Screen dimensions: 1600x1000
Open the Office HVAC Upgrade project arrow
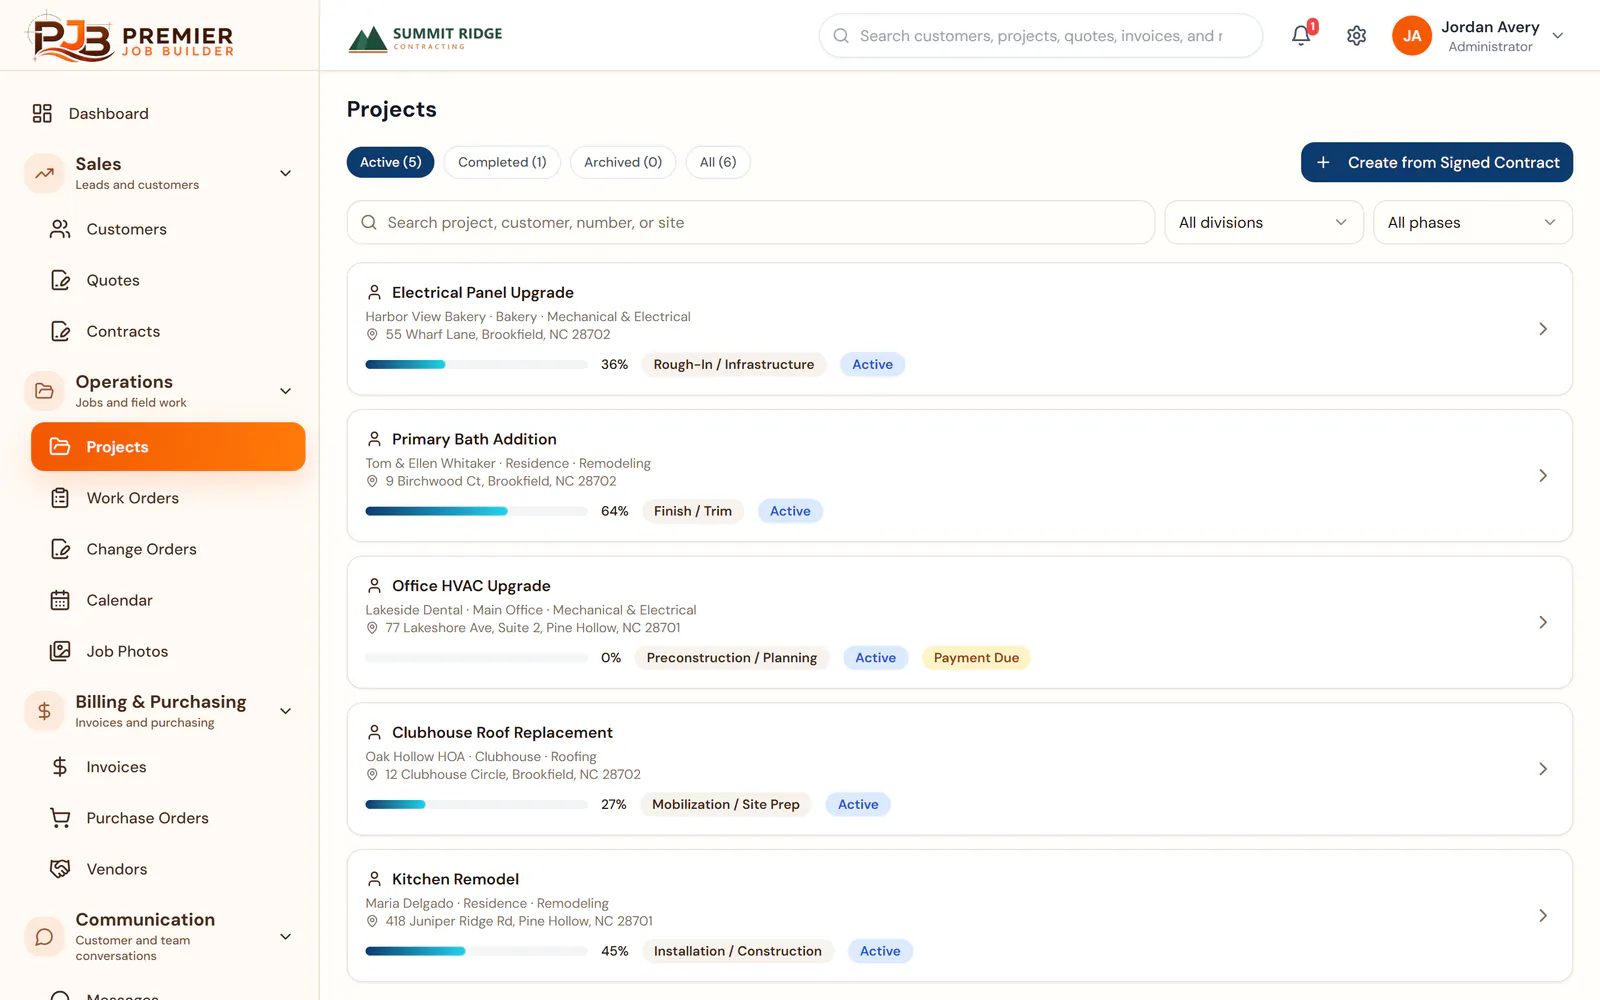click(x=1543, y=622)
